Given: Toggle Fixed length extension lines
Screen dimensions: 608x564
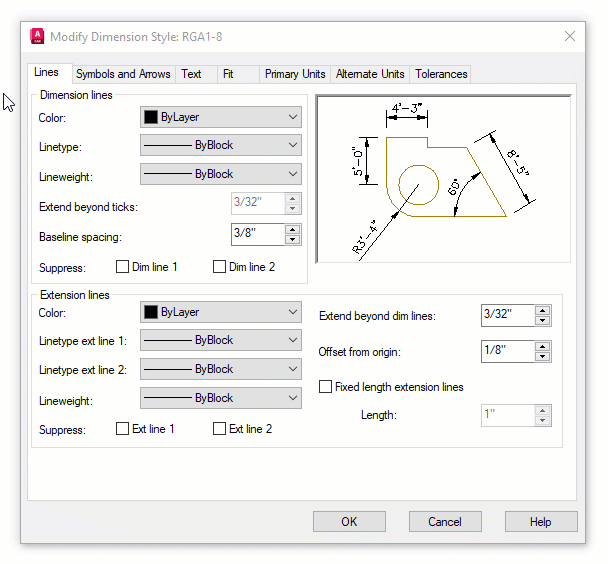Looking at the screenshot, I should 325,386.
